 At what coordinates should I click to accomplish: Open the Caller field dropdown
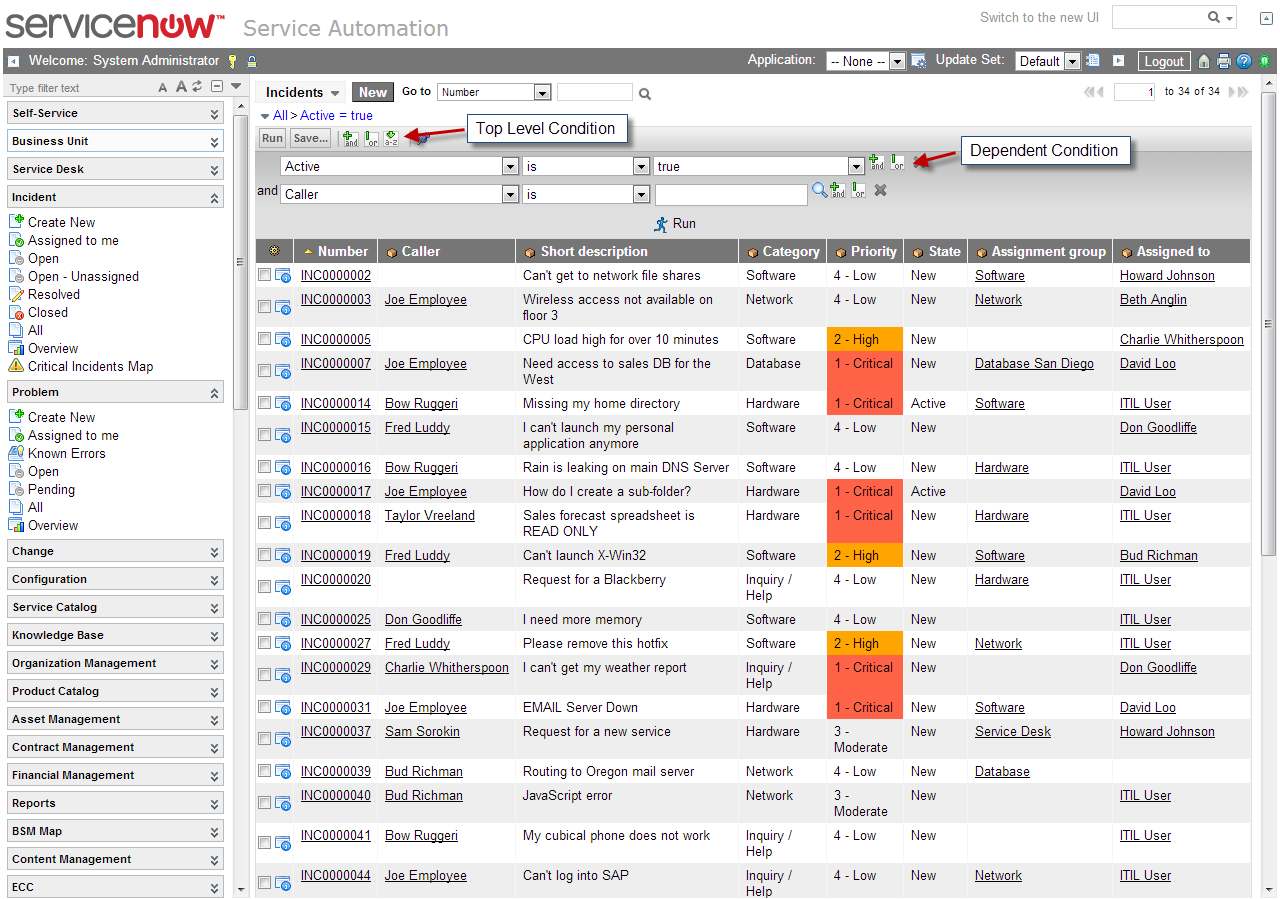[399, 194]
